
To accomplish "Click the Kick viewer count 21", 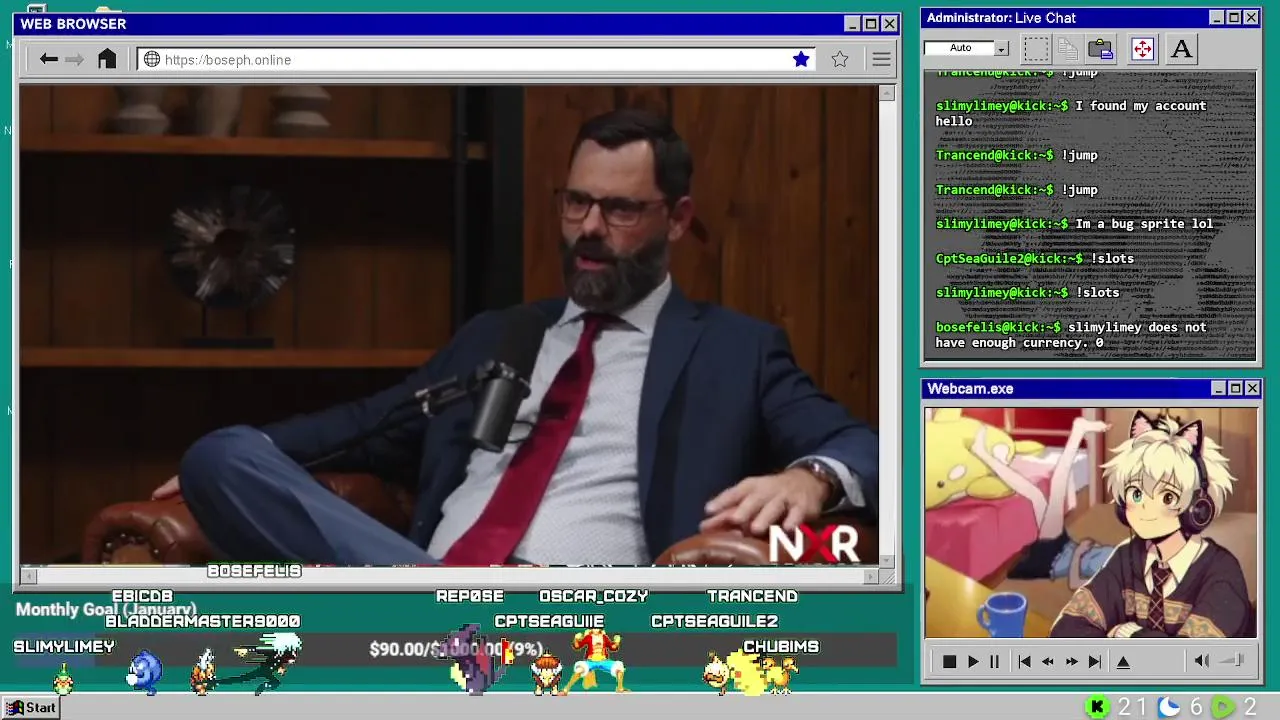I will click(1132, 708).
